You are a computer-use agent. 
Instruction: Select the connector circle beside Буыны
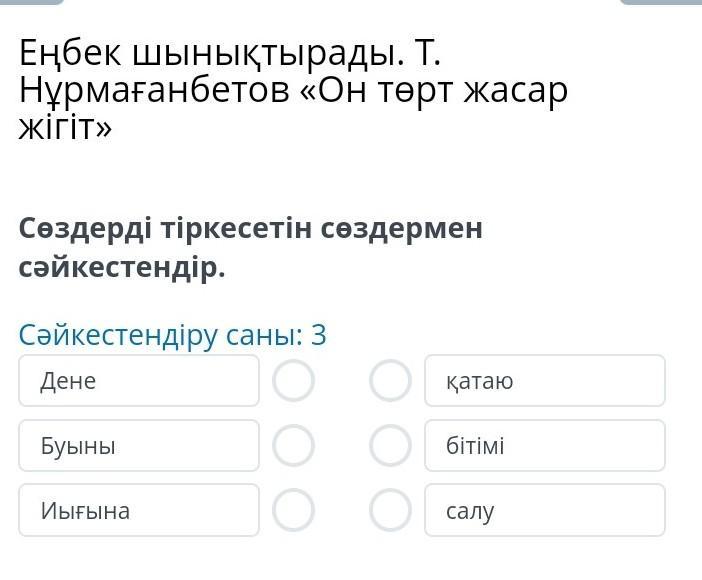coord(293,446)
